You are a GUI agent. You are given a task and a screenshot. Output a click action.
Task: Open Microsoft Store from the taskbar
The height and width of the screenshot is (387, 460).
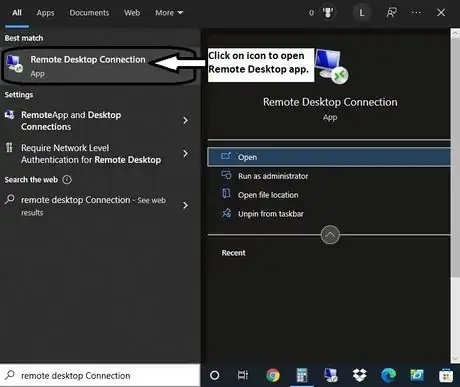click(446, 376)
